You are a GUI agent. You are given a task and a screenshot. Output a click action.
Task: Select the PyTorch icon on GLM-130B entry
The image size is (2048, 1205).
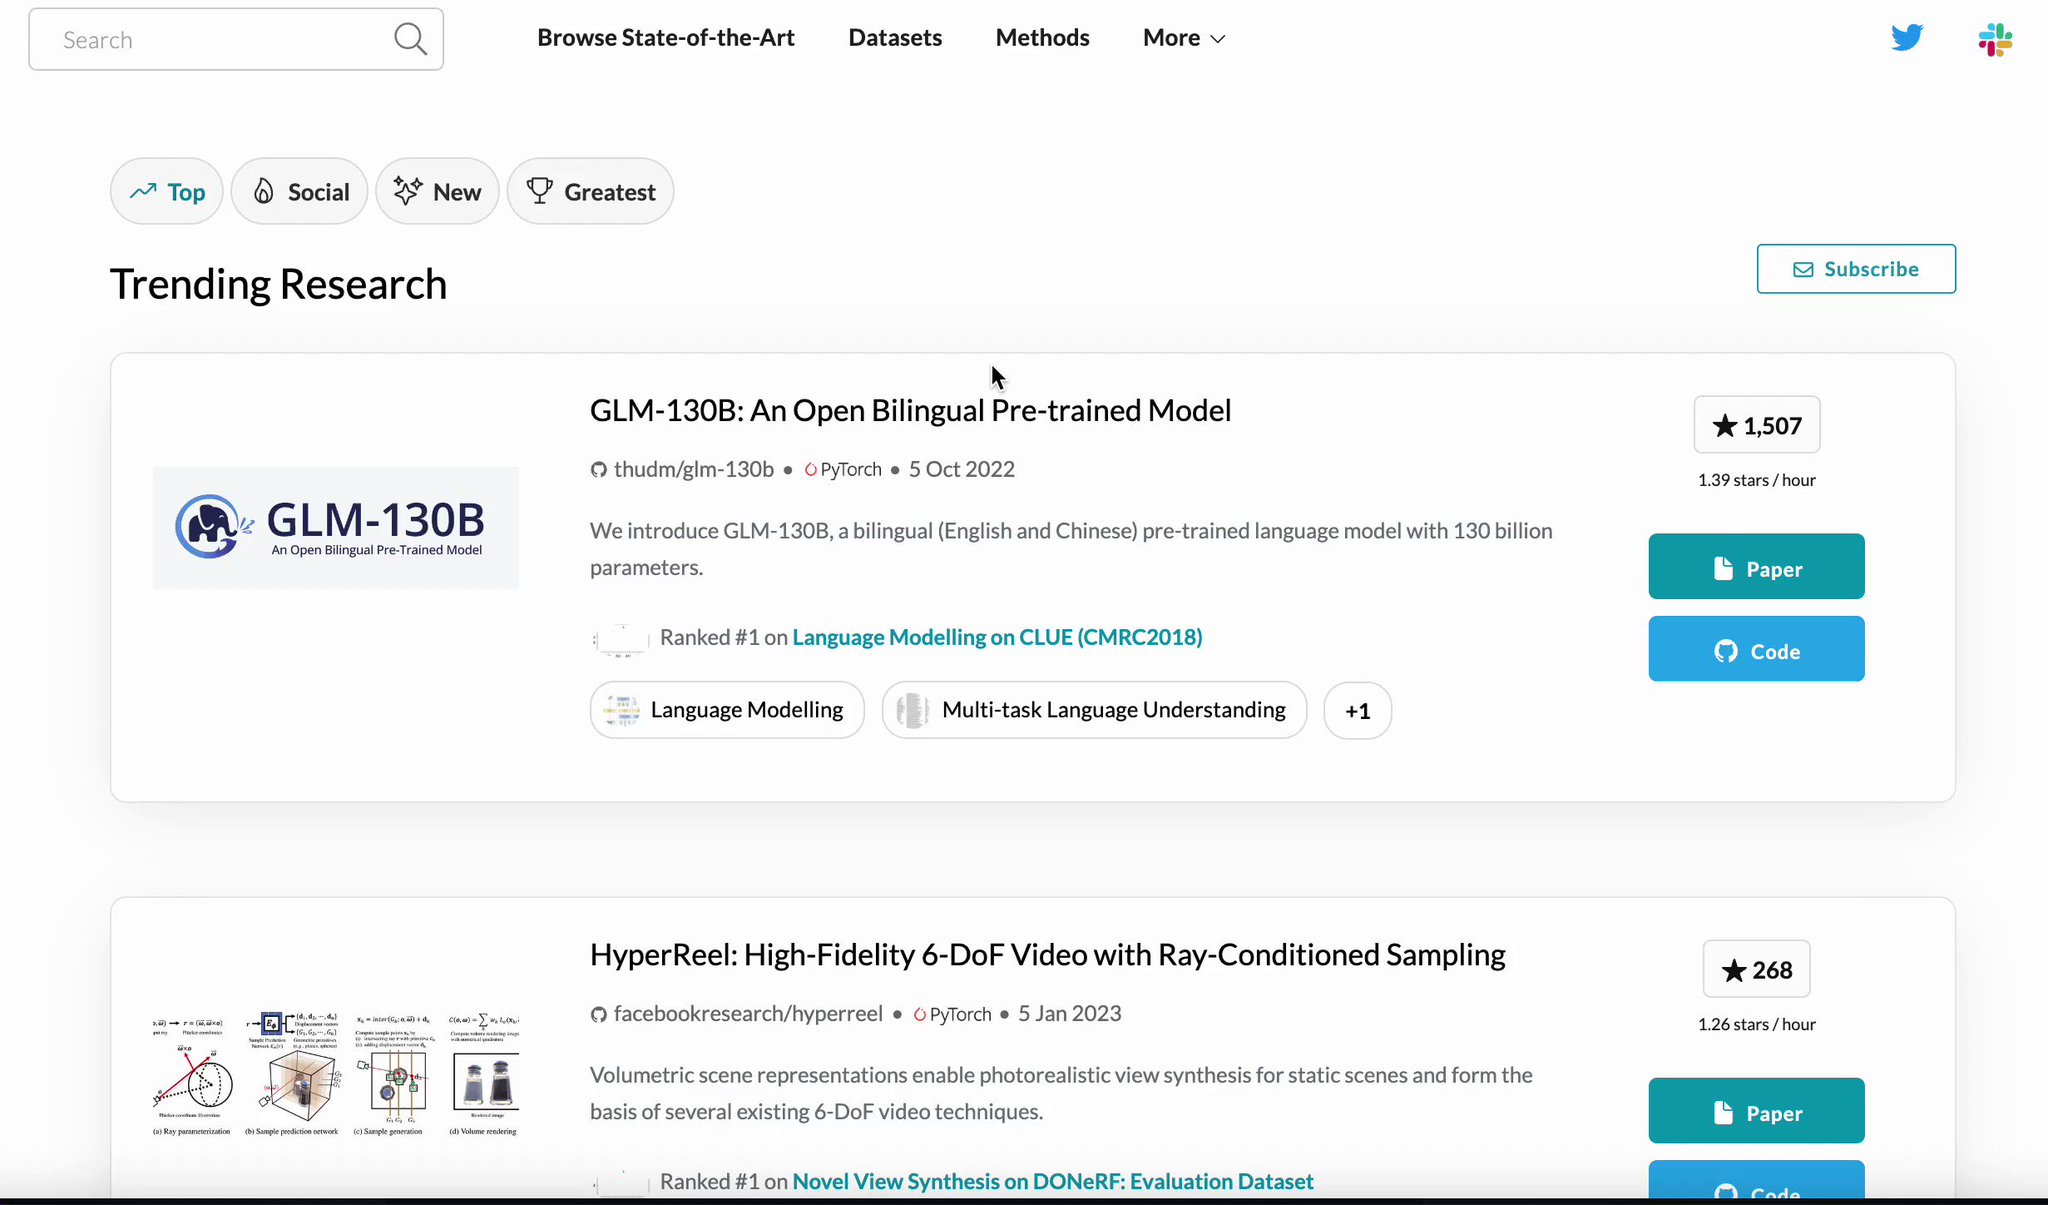point(810,469)
